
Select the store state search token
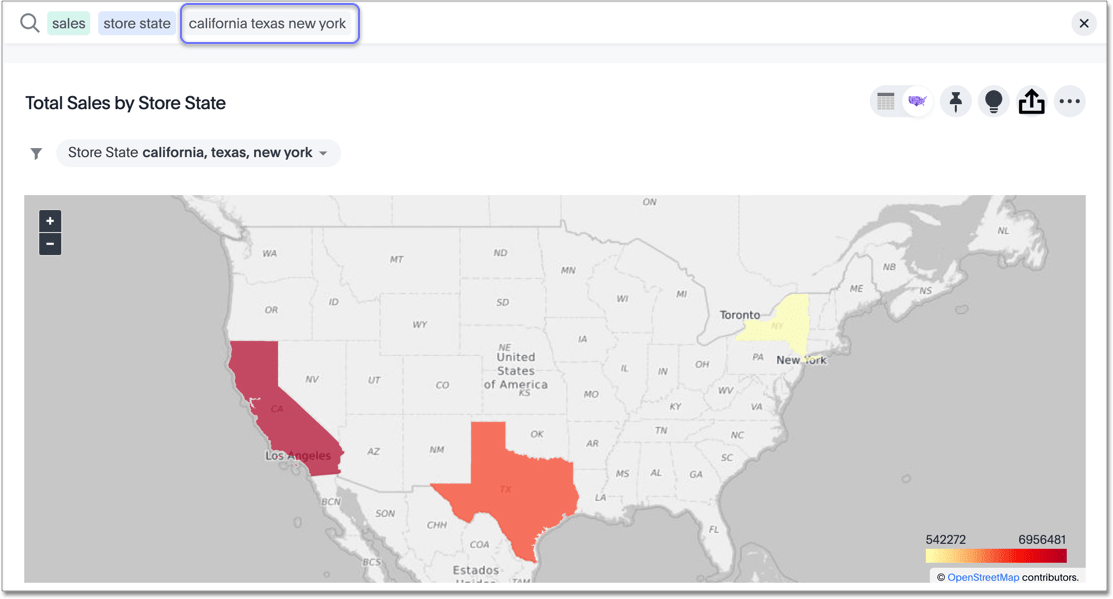(x=137, y=23)
